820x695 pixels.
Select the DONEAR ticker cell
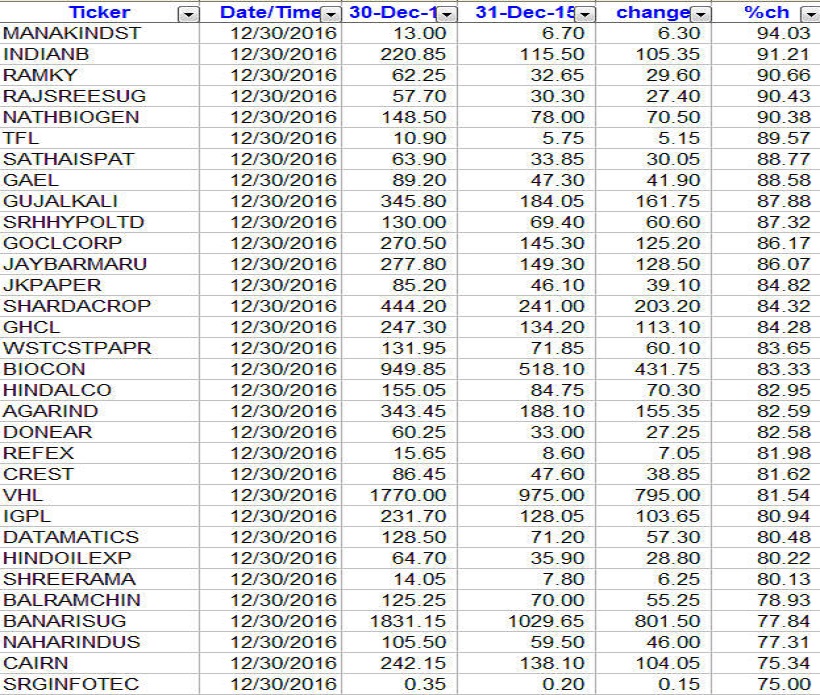coord(99,432)
